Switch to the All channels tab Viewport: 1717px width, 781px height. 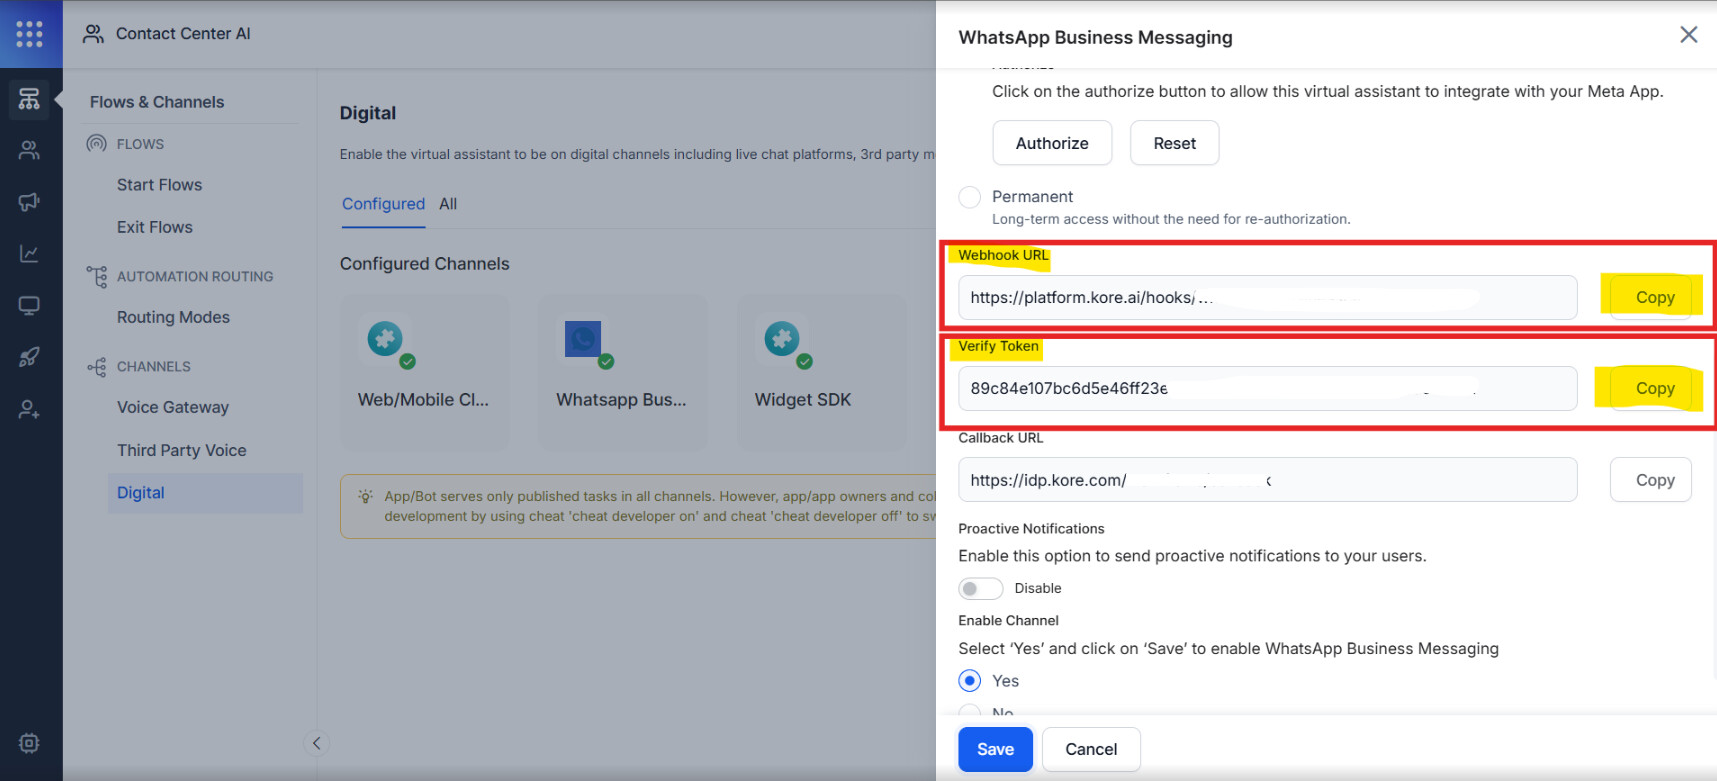tap(448, 204)
